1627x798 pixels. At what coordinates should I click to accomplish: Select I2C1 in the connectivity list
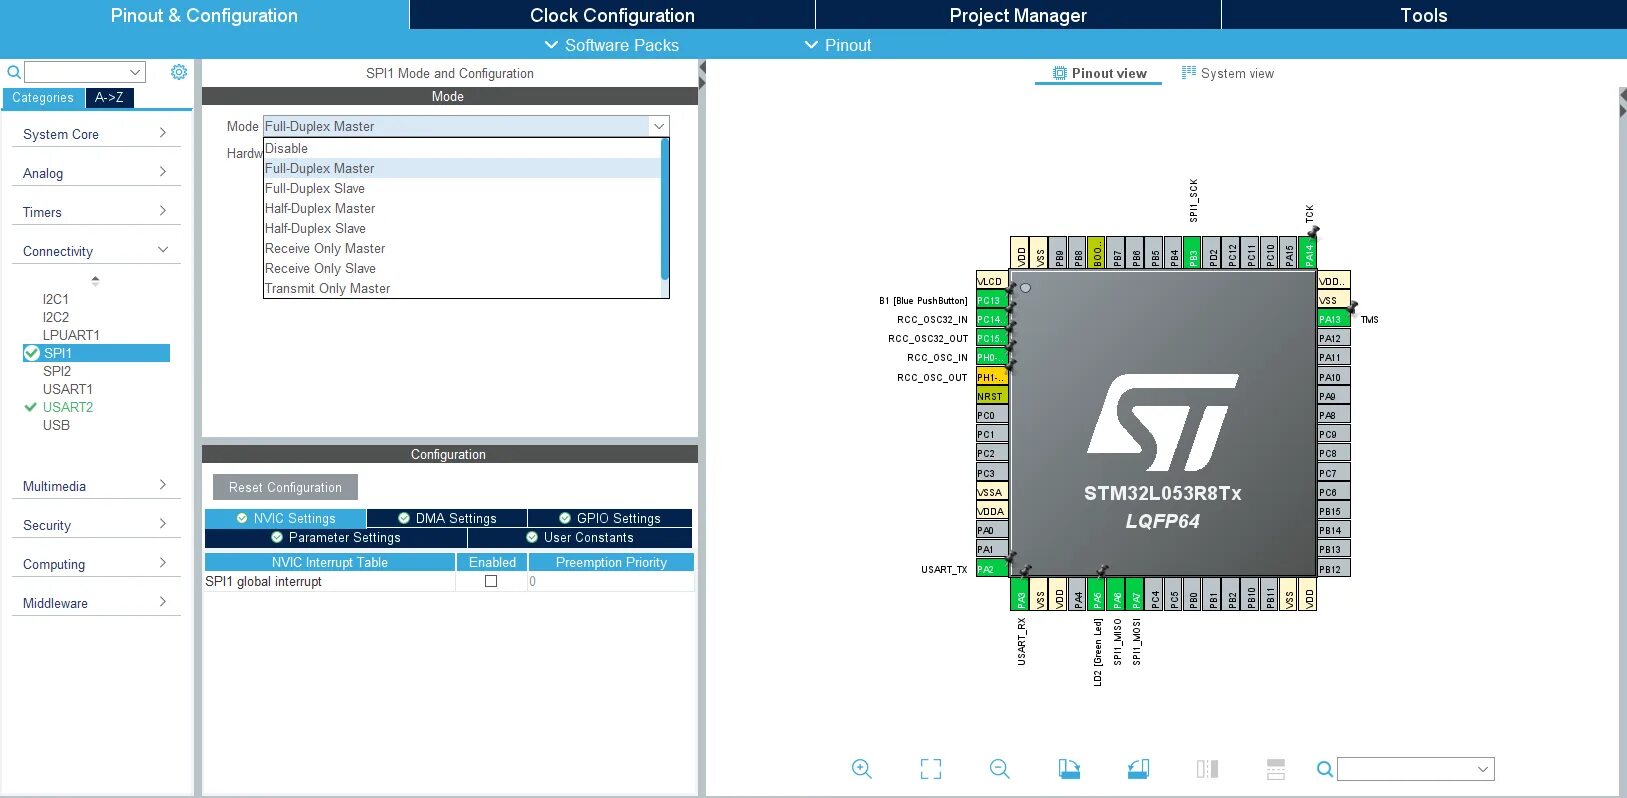click(x=56, y=299)
